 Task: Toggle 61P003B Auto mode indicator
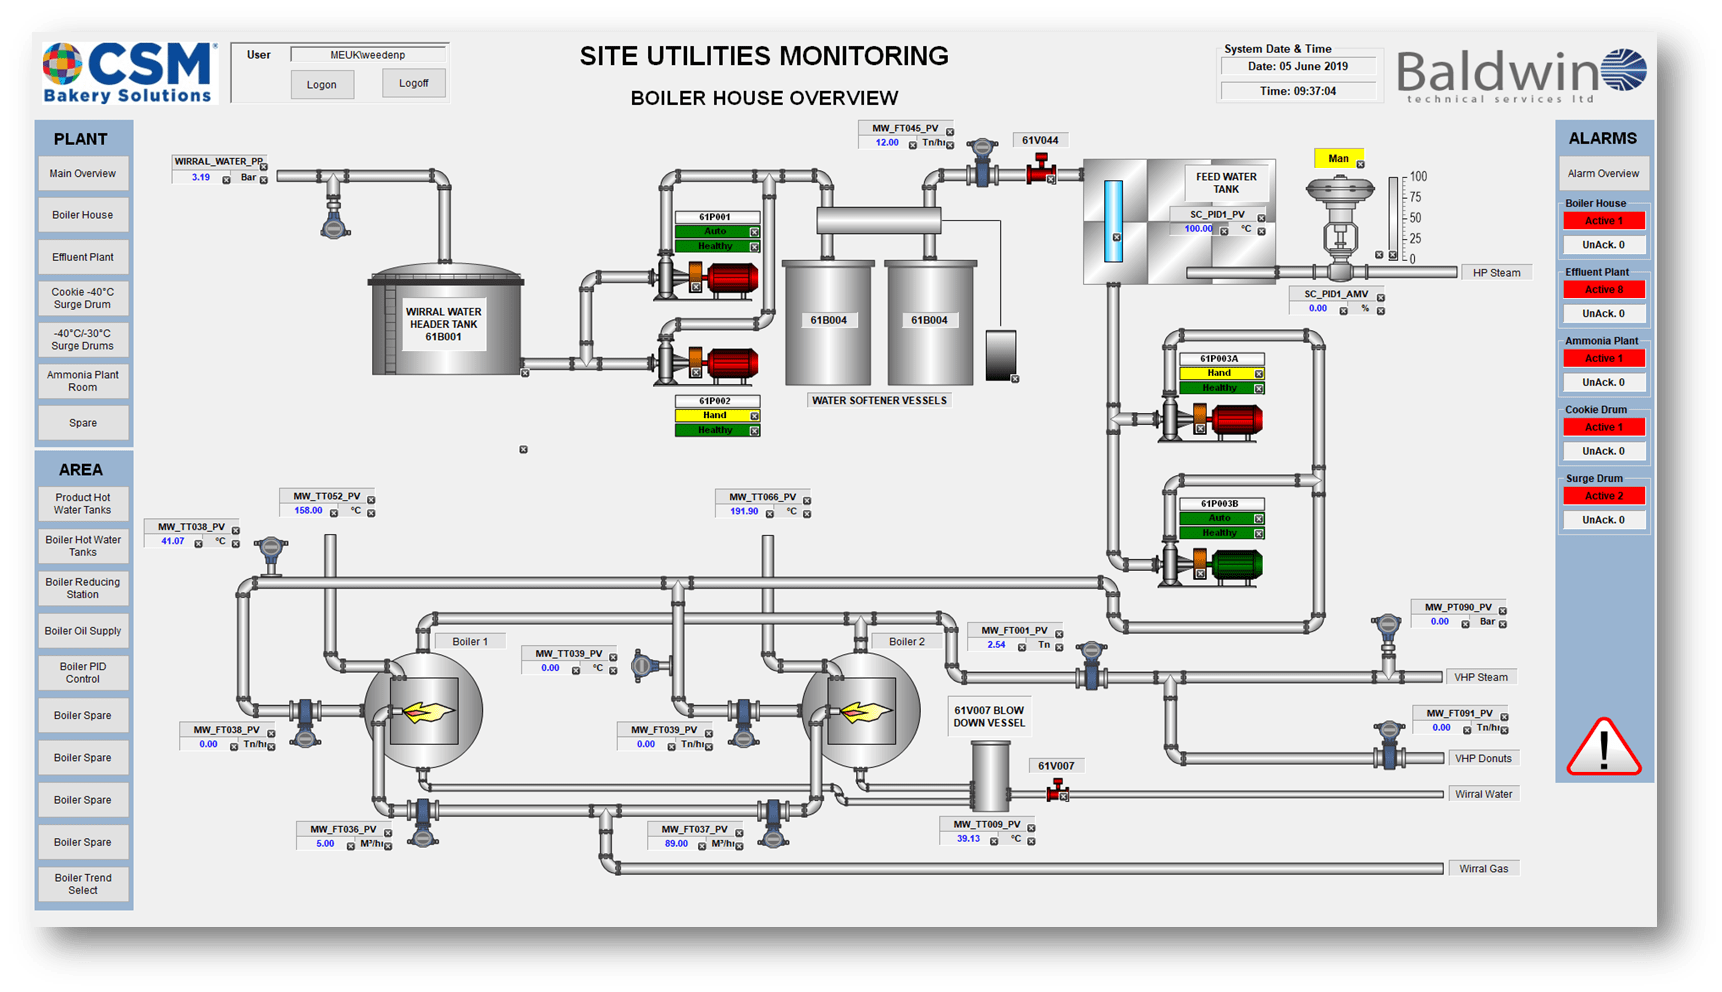[1221, 518]
